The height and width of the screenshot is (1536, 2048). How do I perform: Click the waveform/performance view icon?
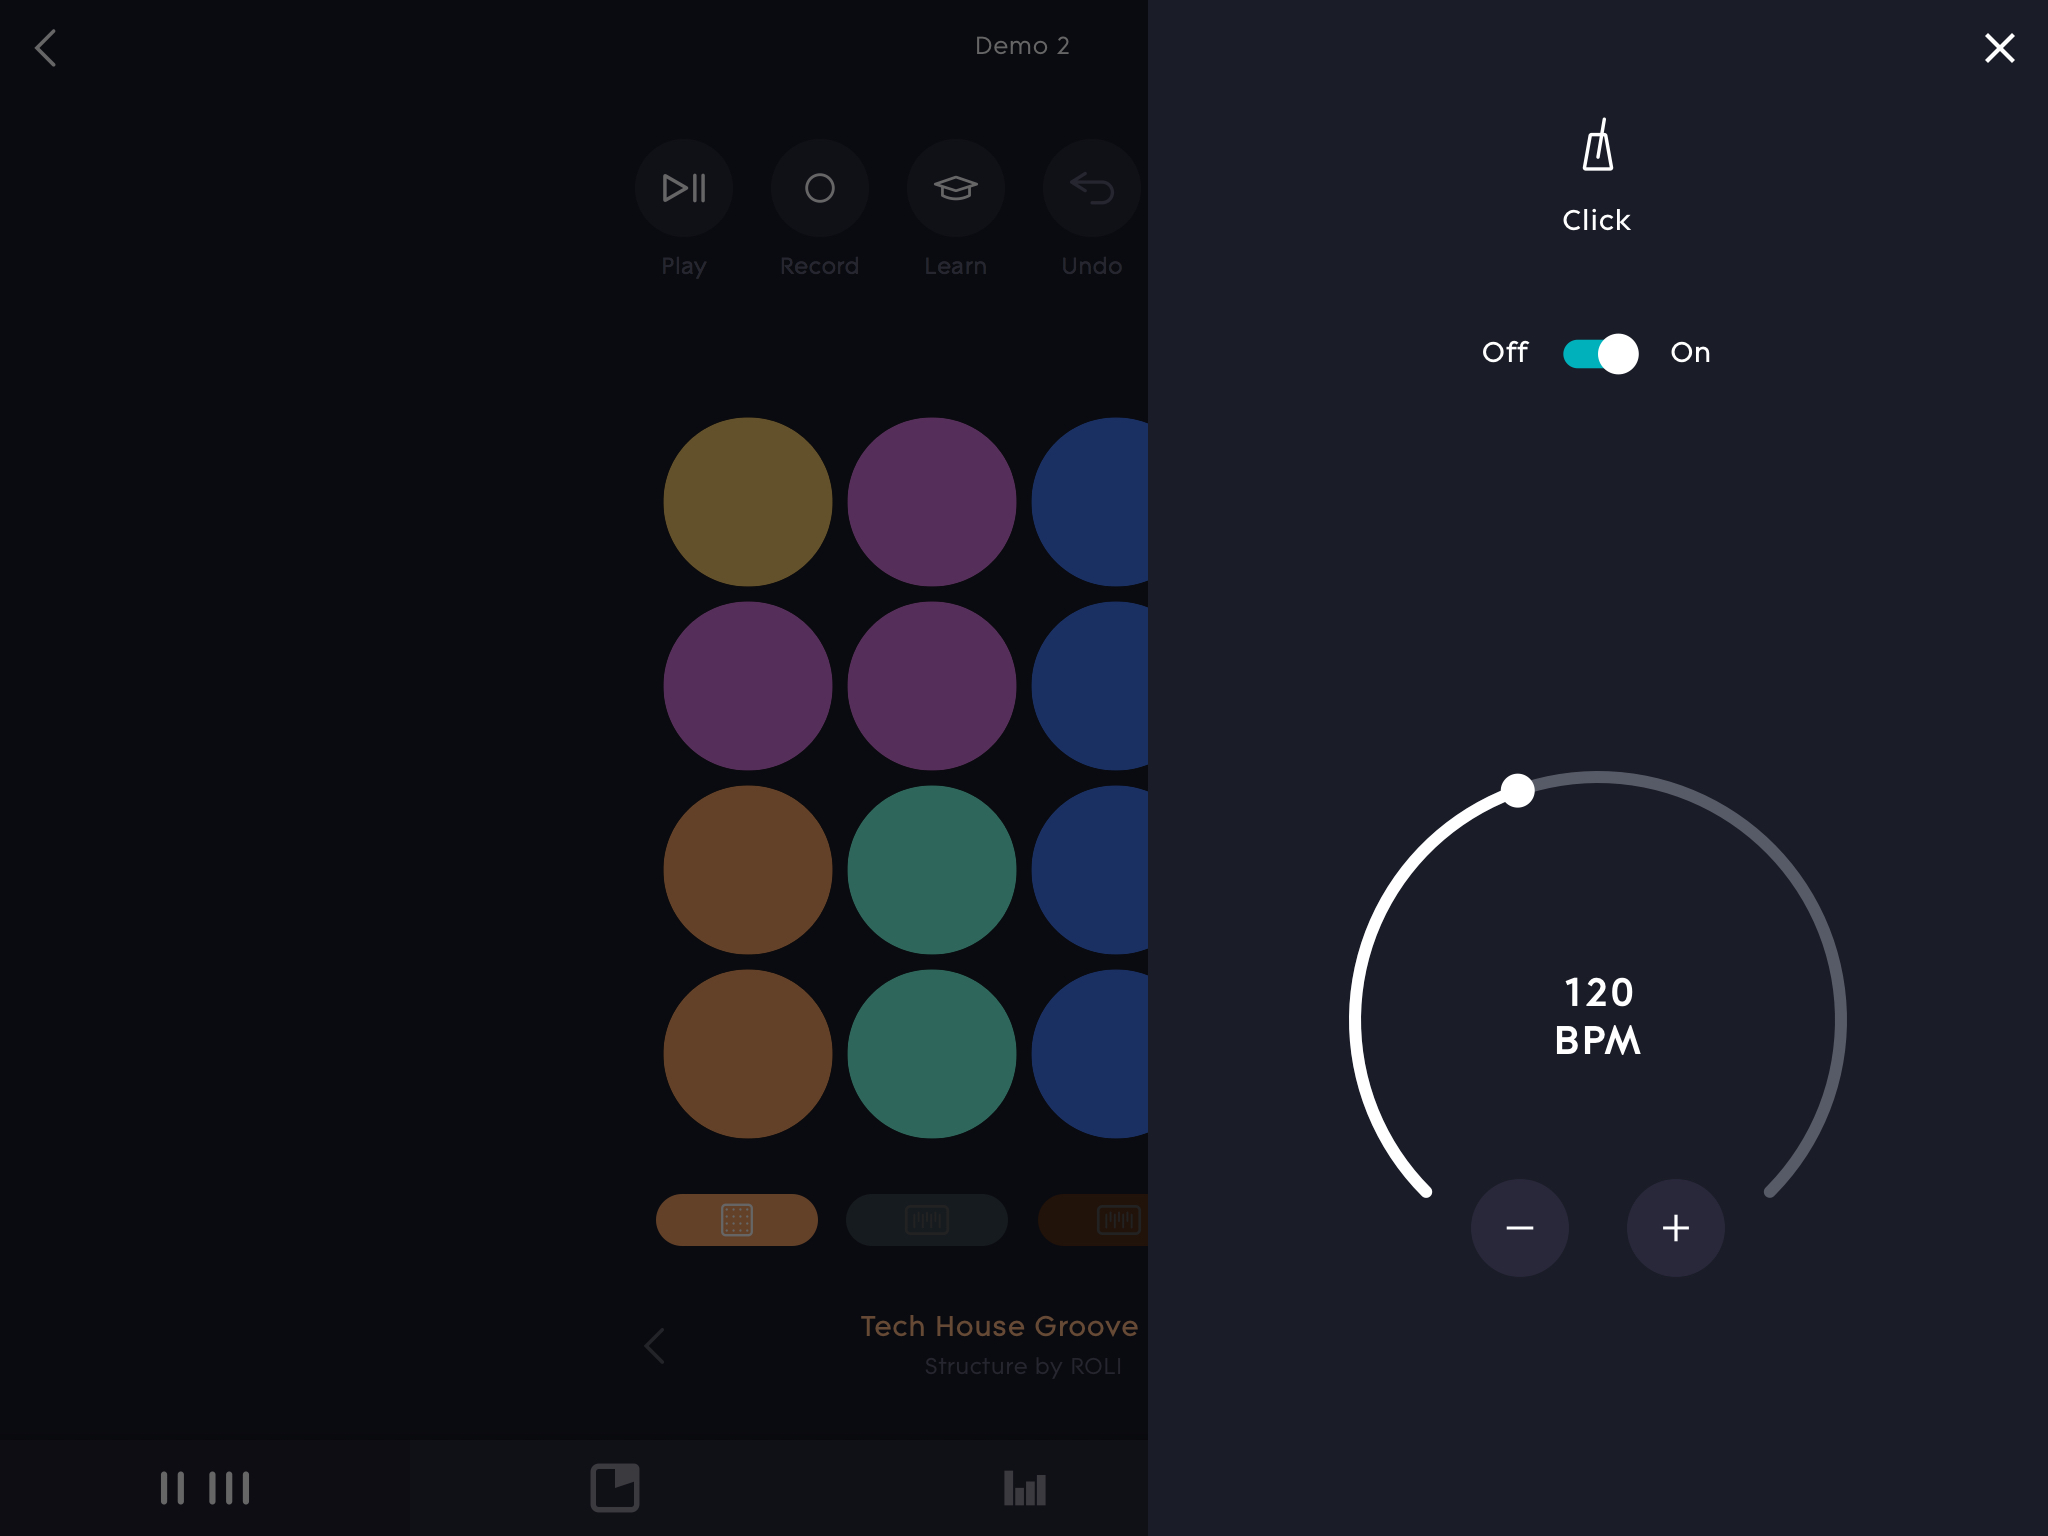[x=1024, y=1486]
